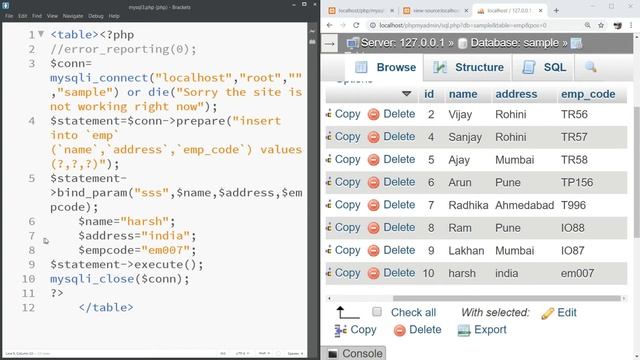Open the Search tab magnifier icon
Viewport: 640px width, 360px height.
click(591, 67)
